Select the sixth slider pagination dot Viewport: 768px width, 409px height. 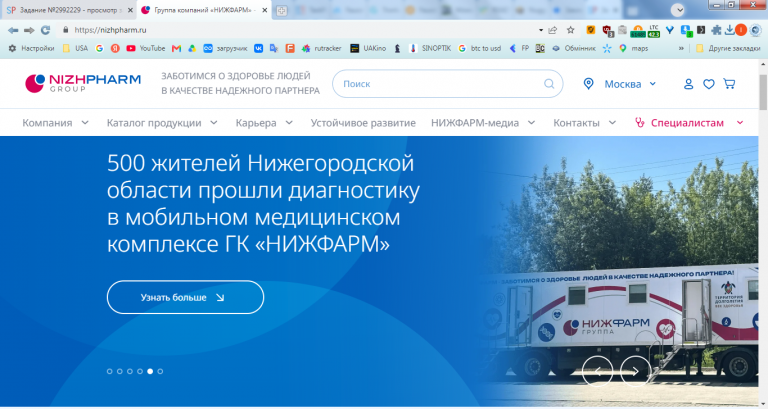[x=160, y=371]
